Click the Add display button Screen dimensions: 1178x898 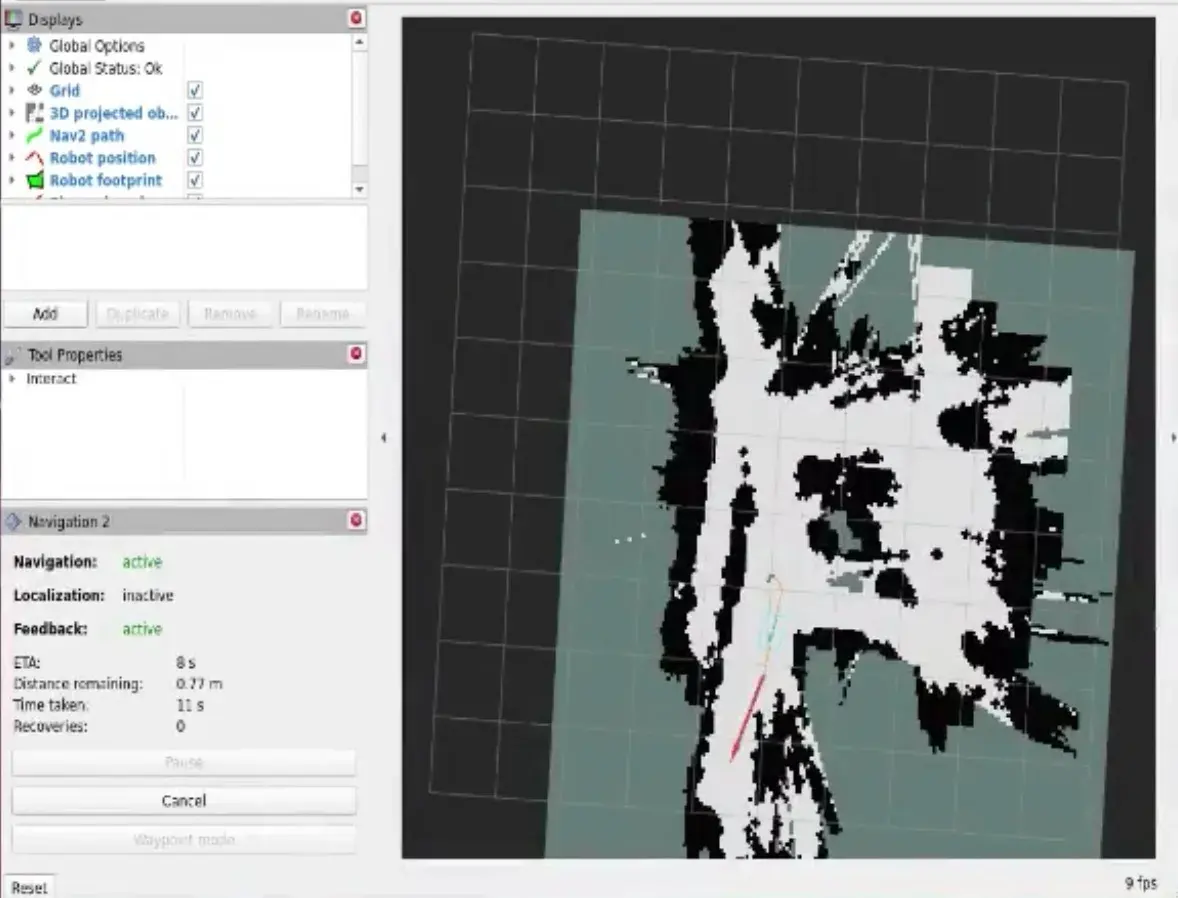click(46, 314)
